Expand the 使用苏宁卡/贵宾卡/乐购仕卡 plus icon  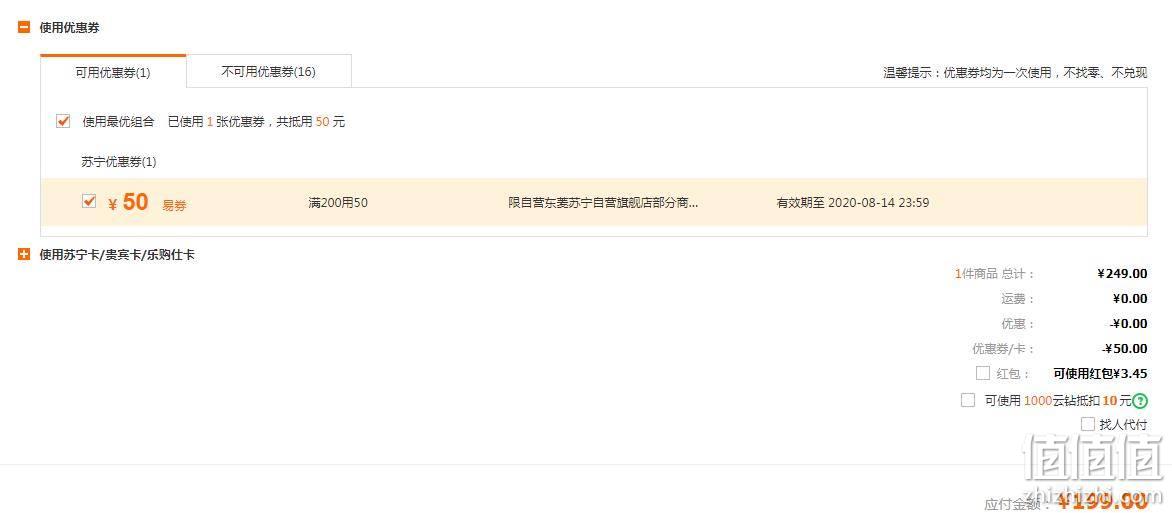[x=24, y=255]
